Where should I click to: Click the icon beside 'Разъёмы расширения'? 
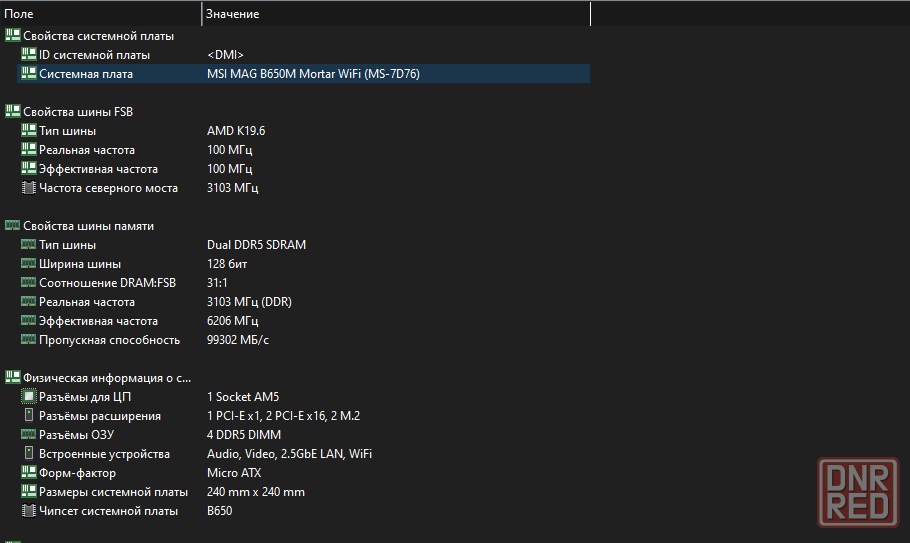tap(28, 416)
